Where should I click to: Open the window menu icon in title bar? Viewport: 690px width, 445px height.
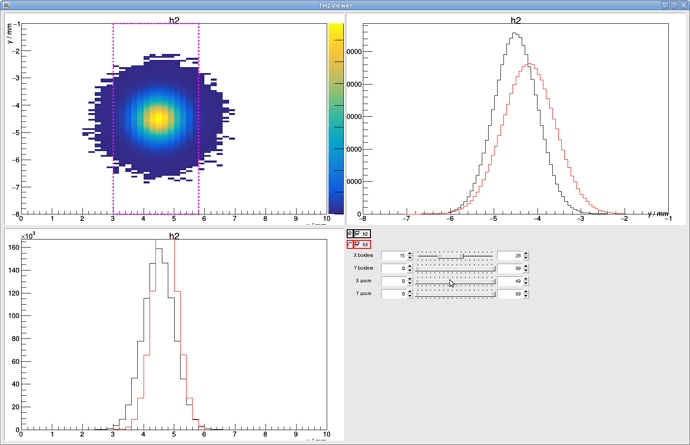[7, 6]
